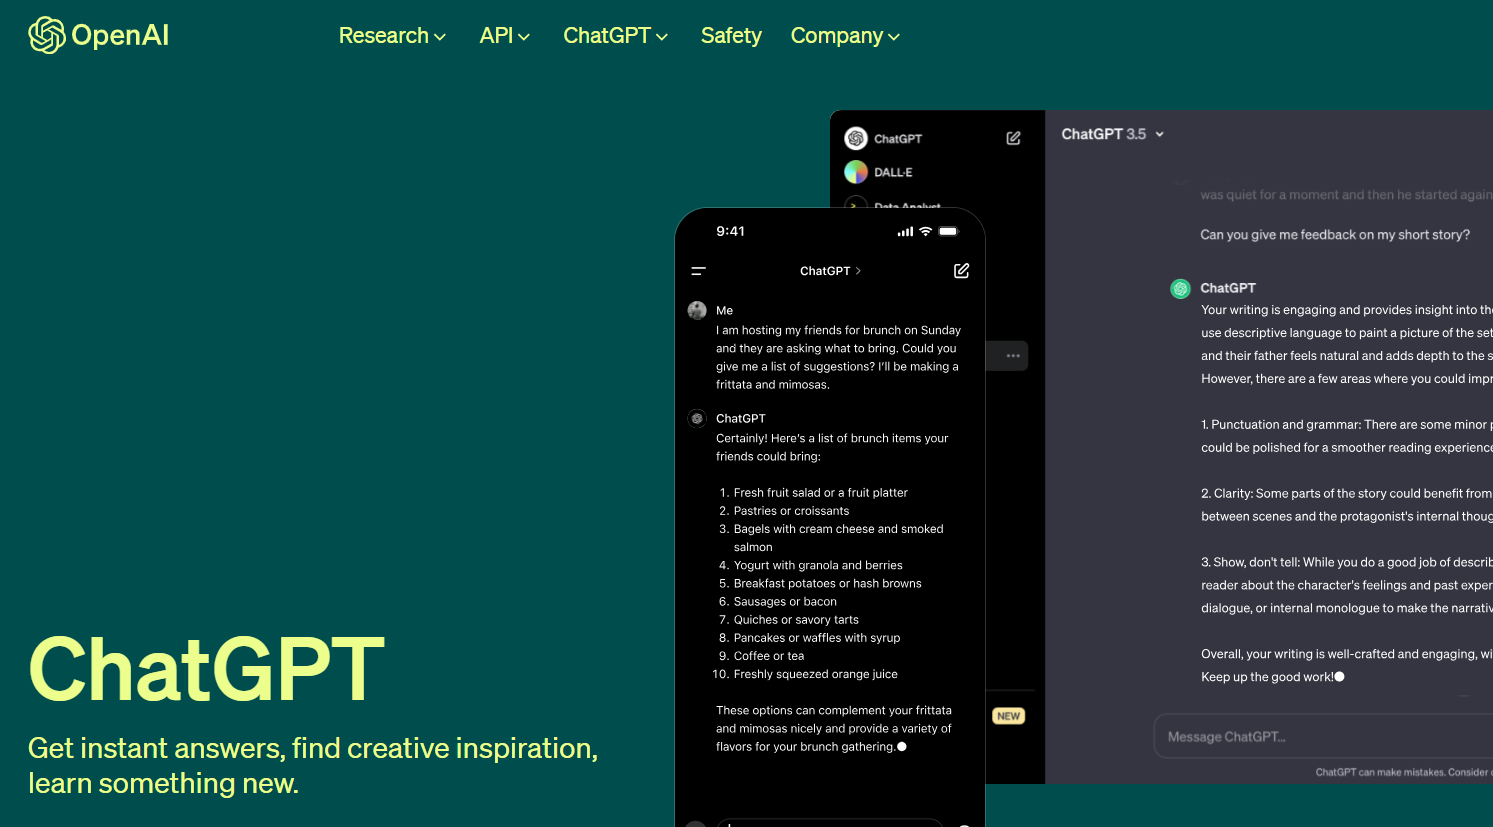Click the OpenAI logo in header
1493x827 pixels.
click(x=98, y=35)
